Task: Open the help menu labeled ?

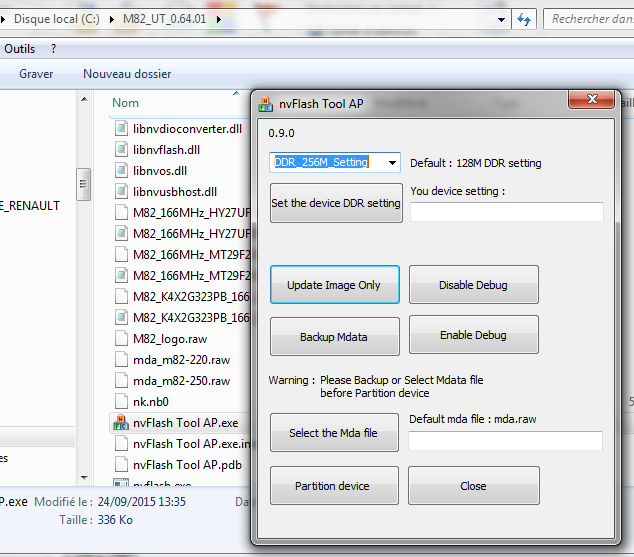Action: click(x=54, y=49)
